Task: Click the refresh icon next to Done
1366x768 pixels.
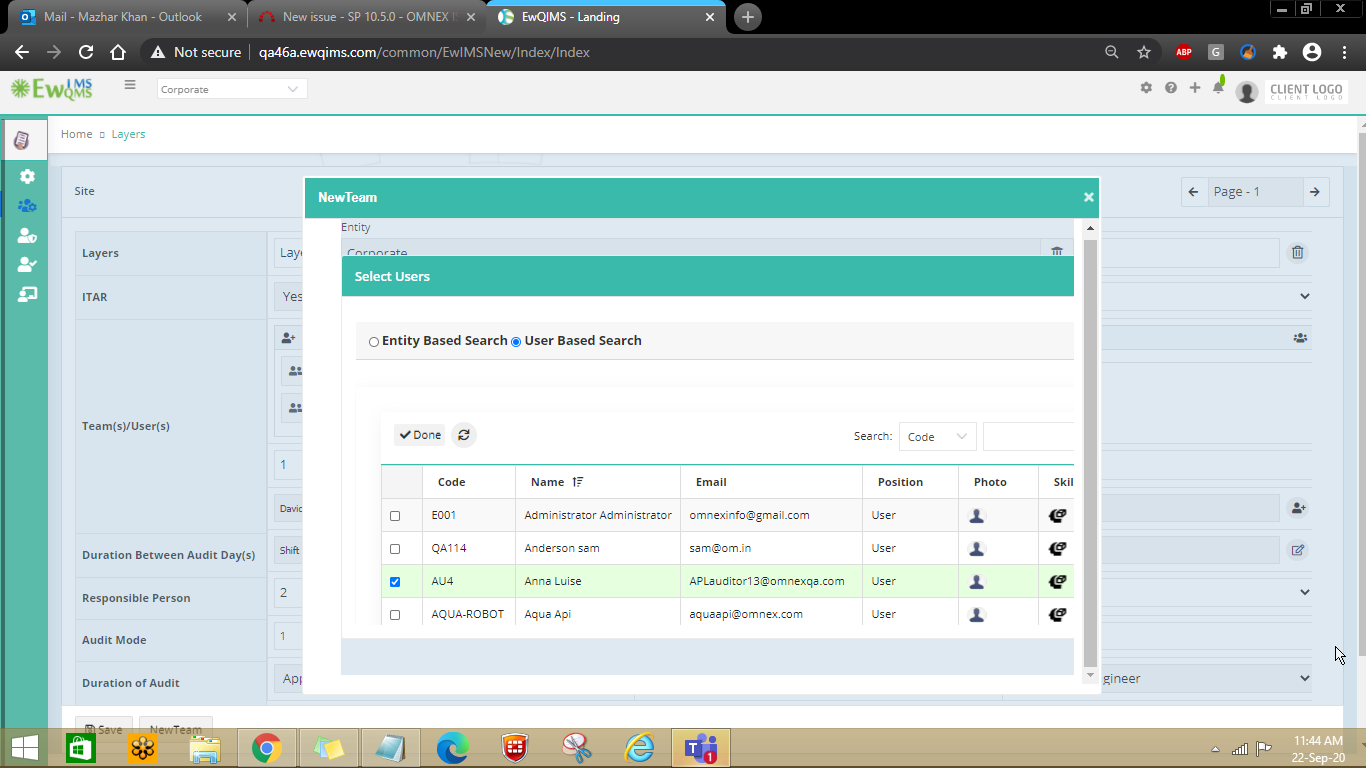Action: coord(463,435)
